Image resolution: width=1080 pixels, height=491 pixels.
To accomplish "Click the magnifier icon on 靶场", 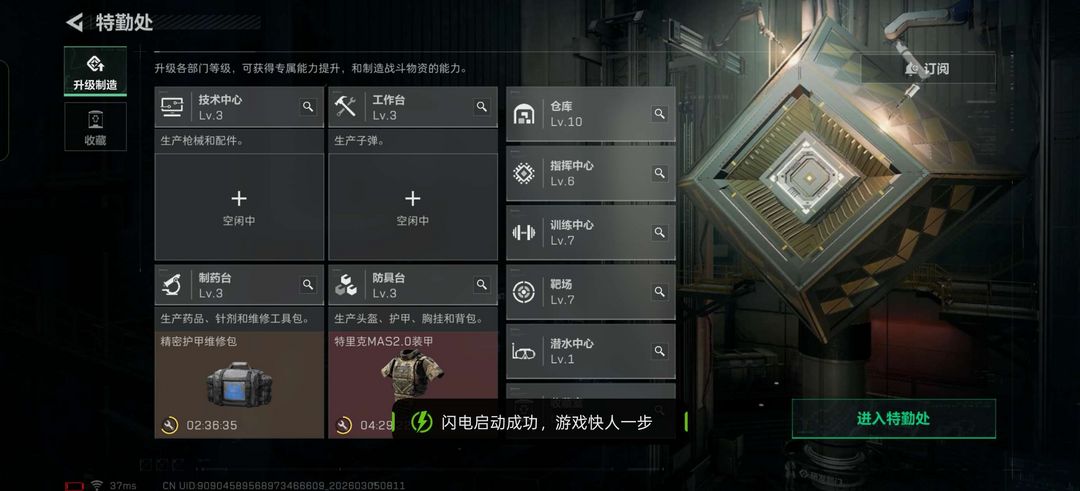I will (660, 292).
